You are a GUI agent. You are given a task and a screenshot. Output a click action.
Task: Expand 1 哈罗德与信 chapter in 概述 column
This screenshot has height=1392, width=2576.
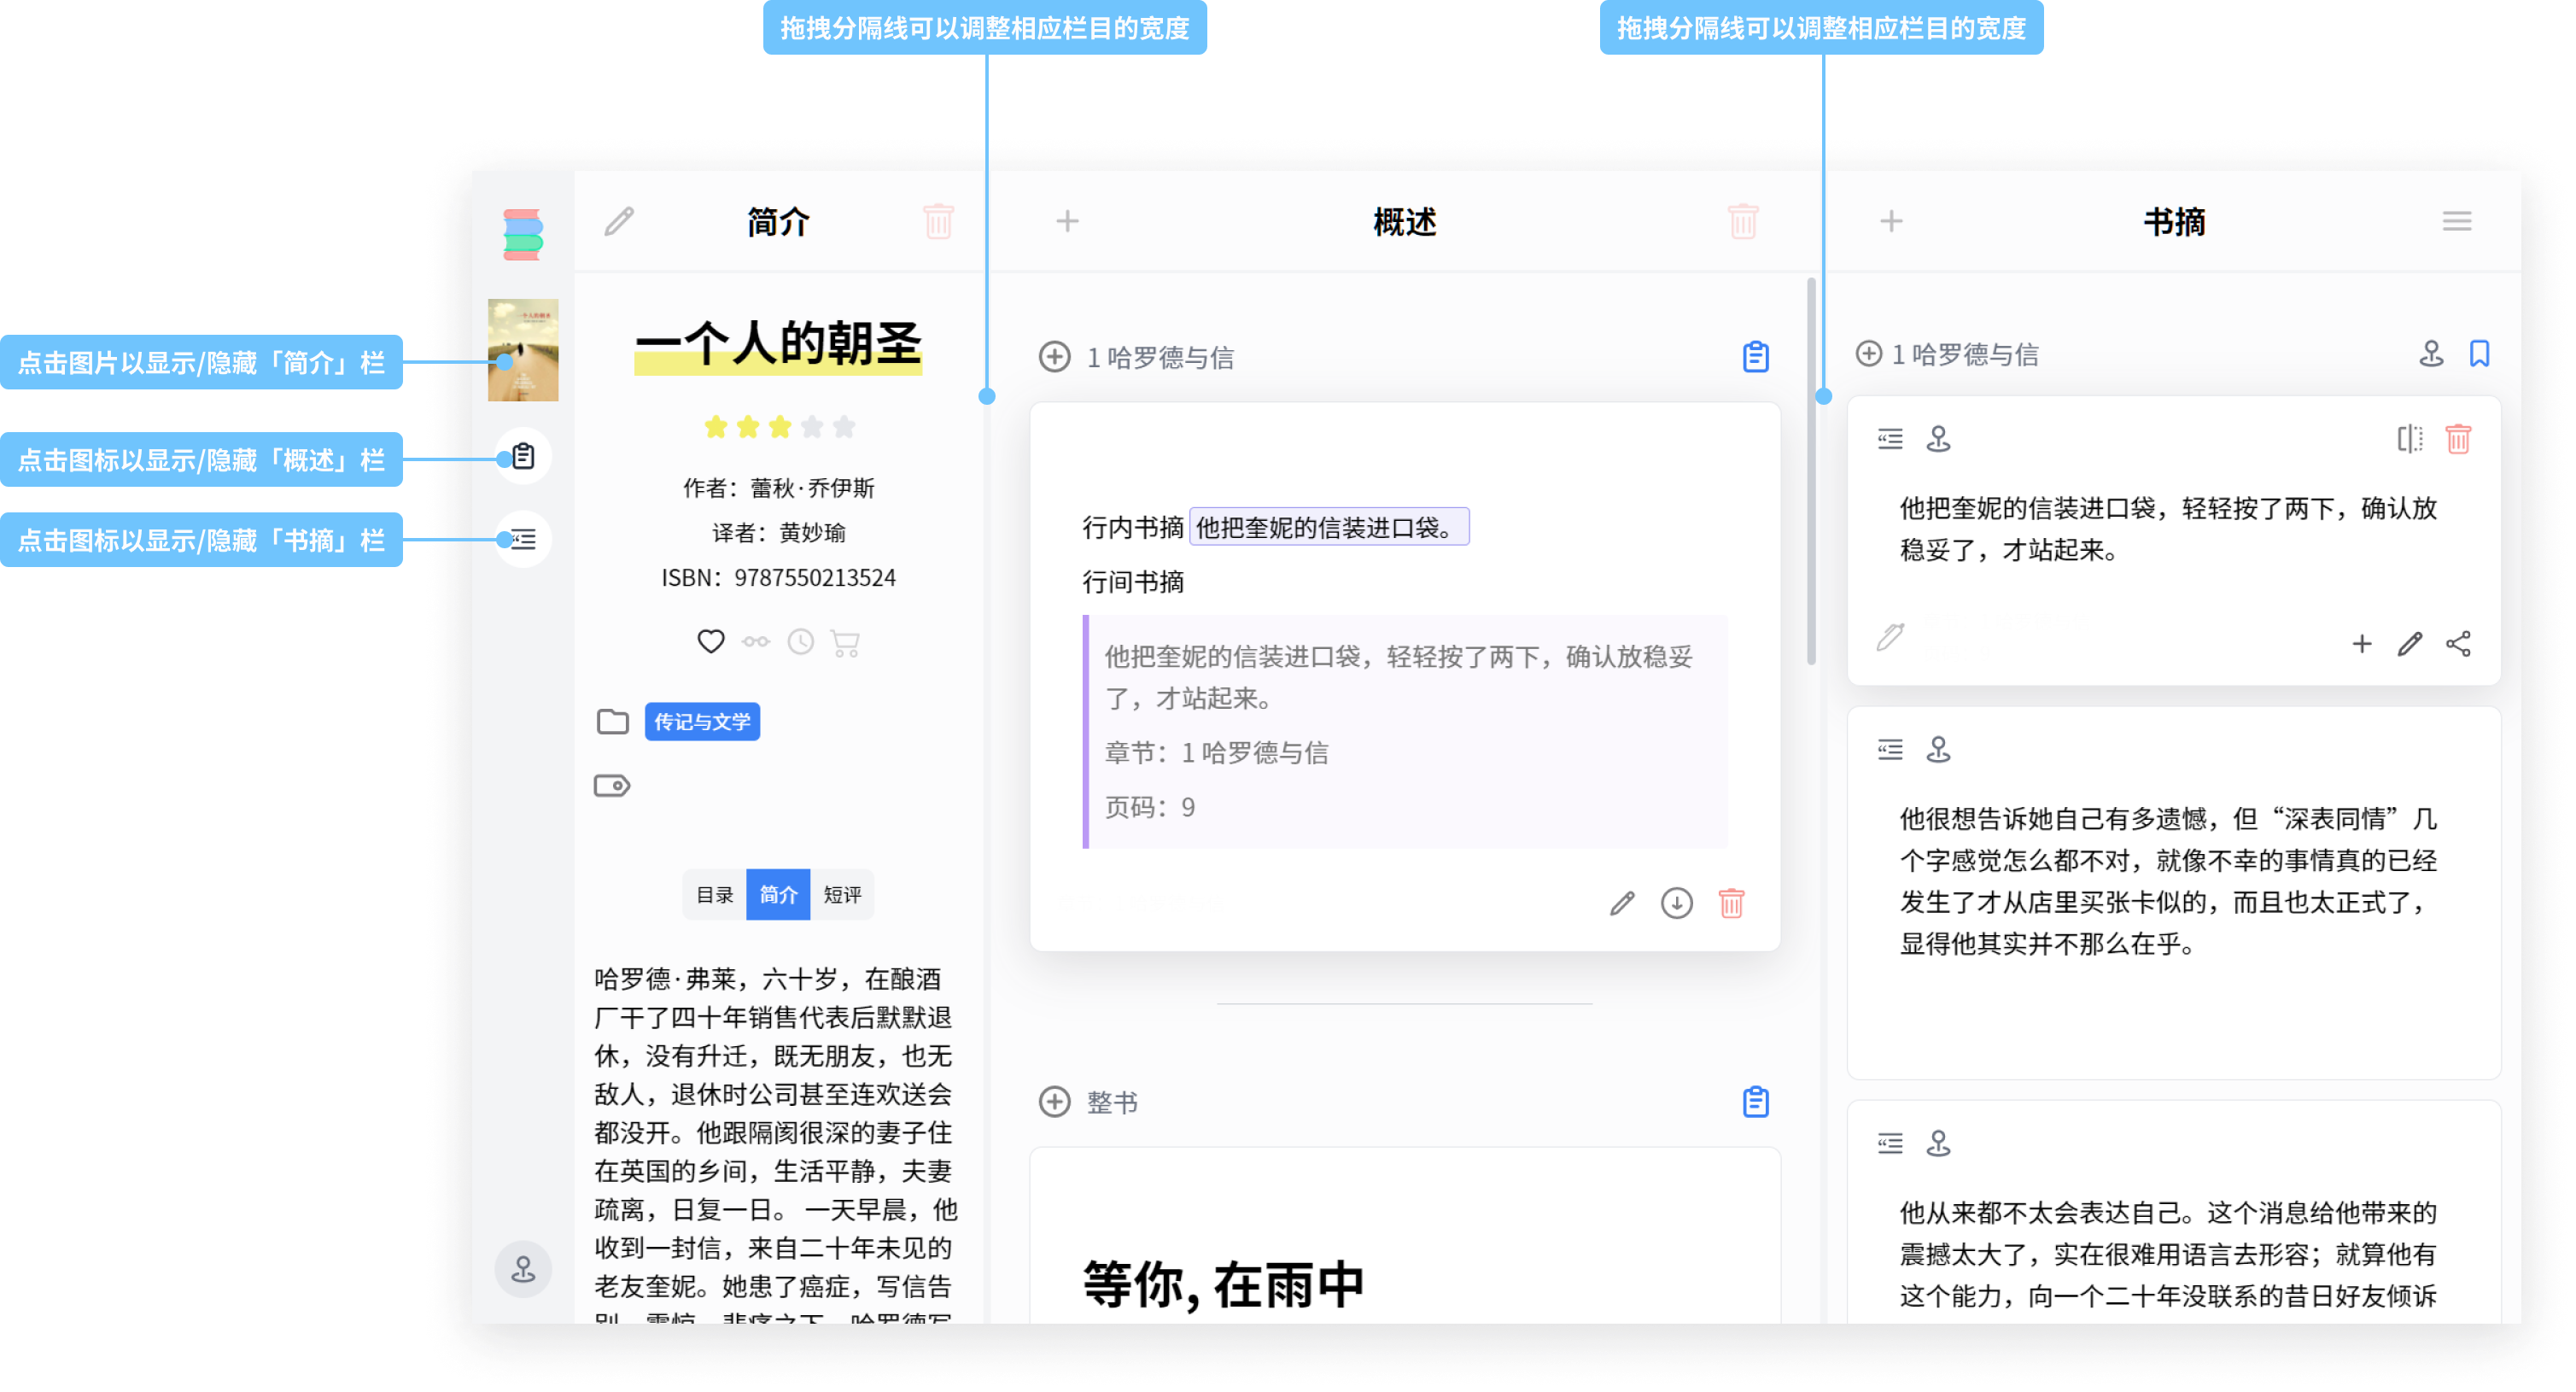pyautogui.click(x=1054, y=357)
